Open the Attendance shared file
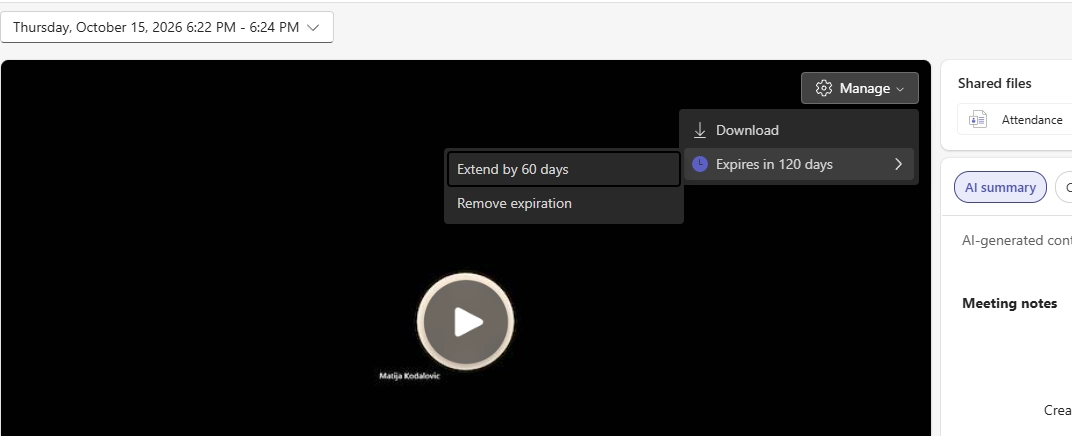 pyautogui.click(x=1015, y=120)
